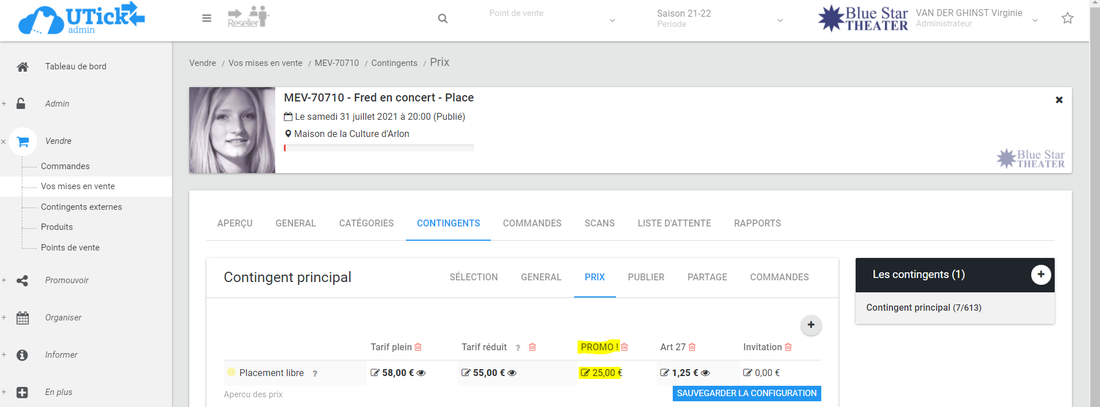
Task: Click the yellow Placement libre color dot
Action: coord(231,373)
